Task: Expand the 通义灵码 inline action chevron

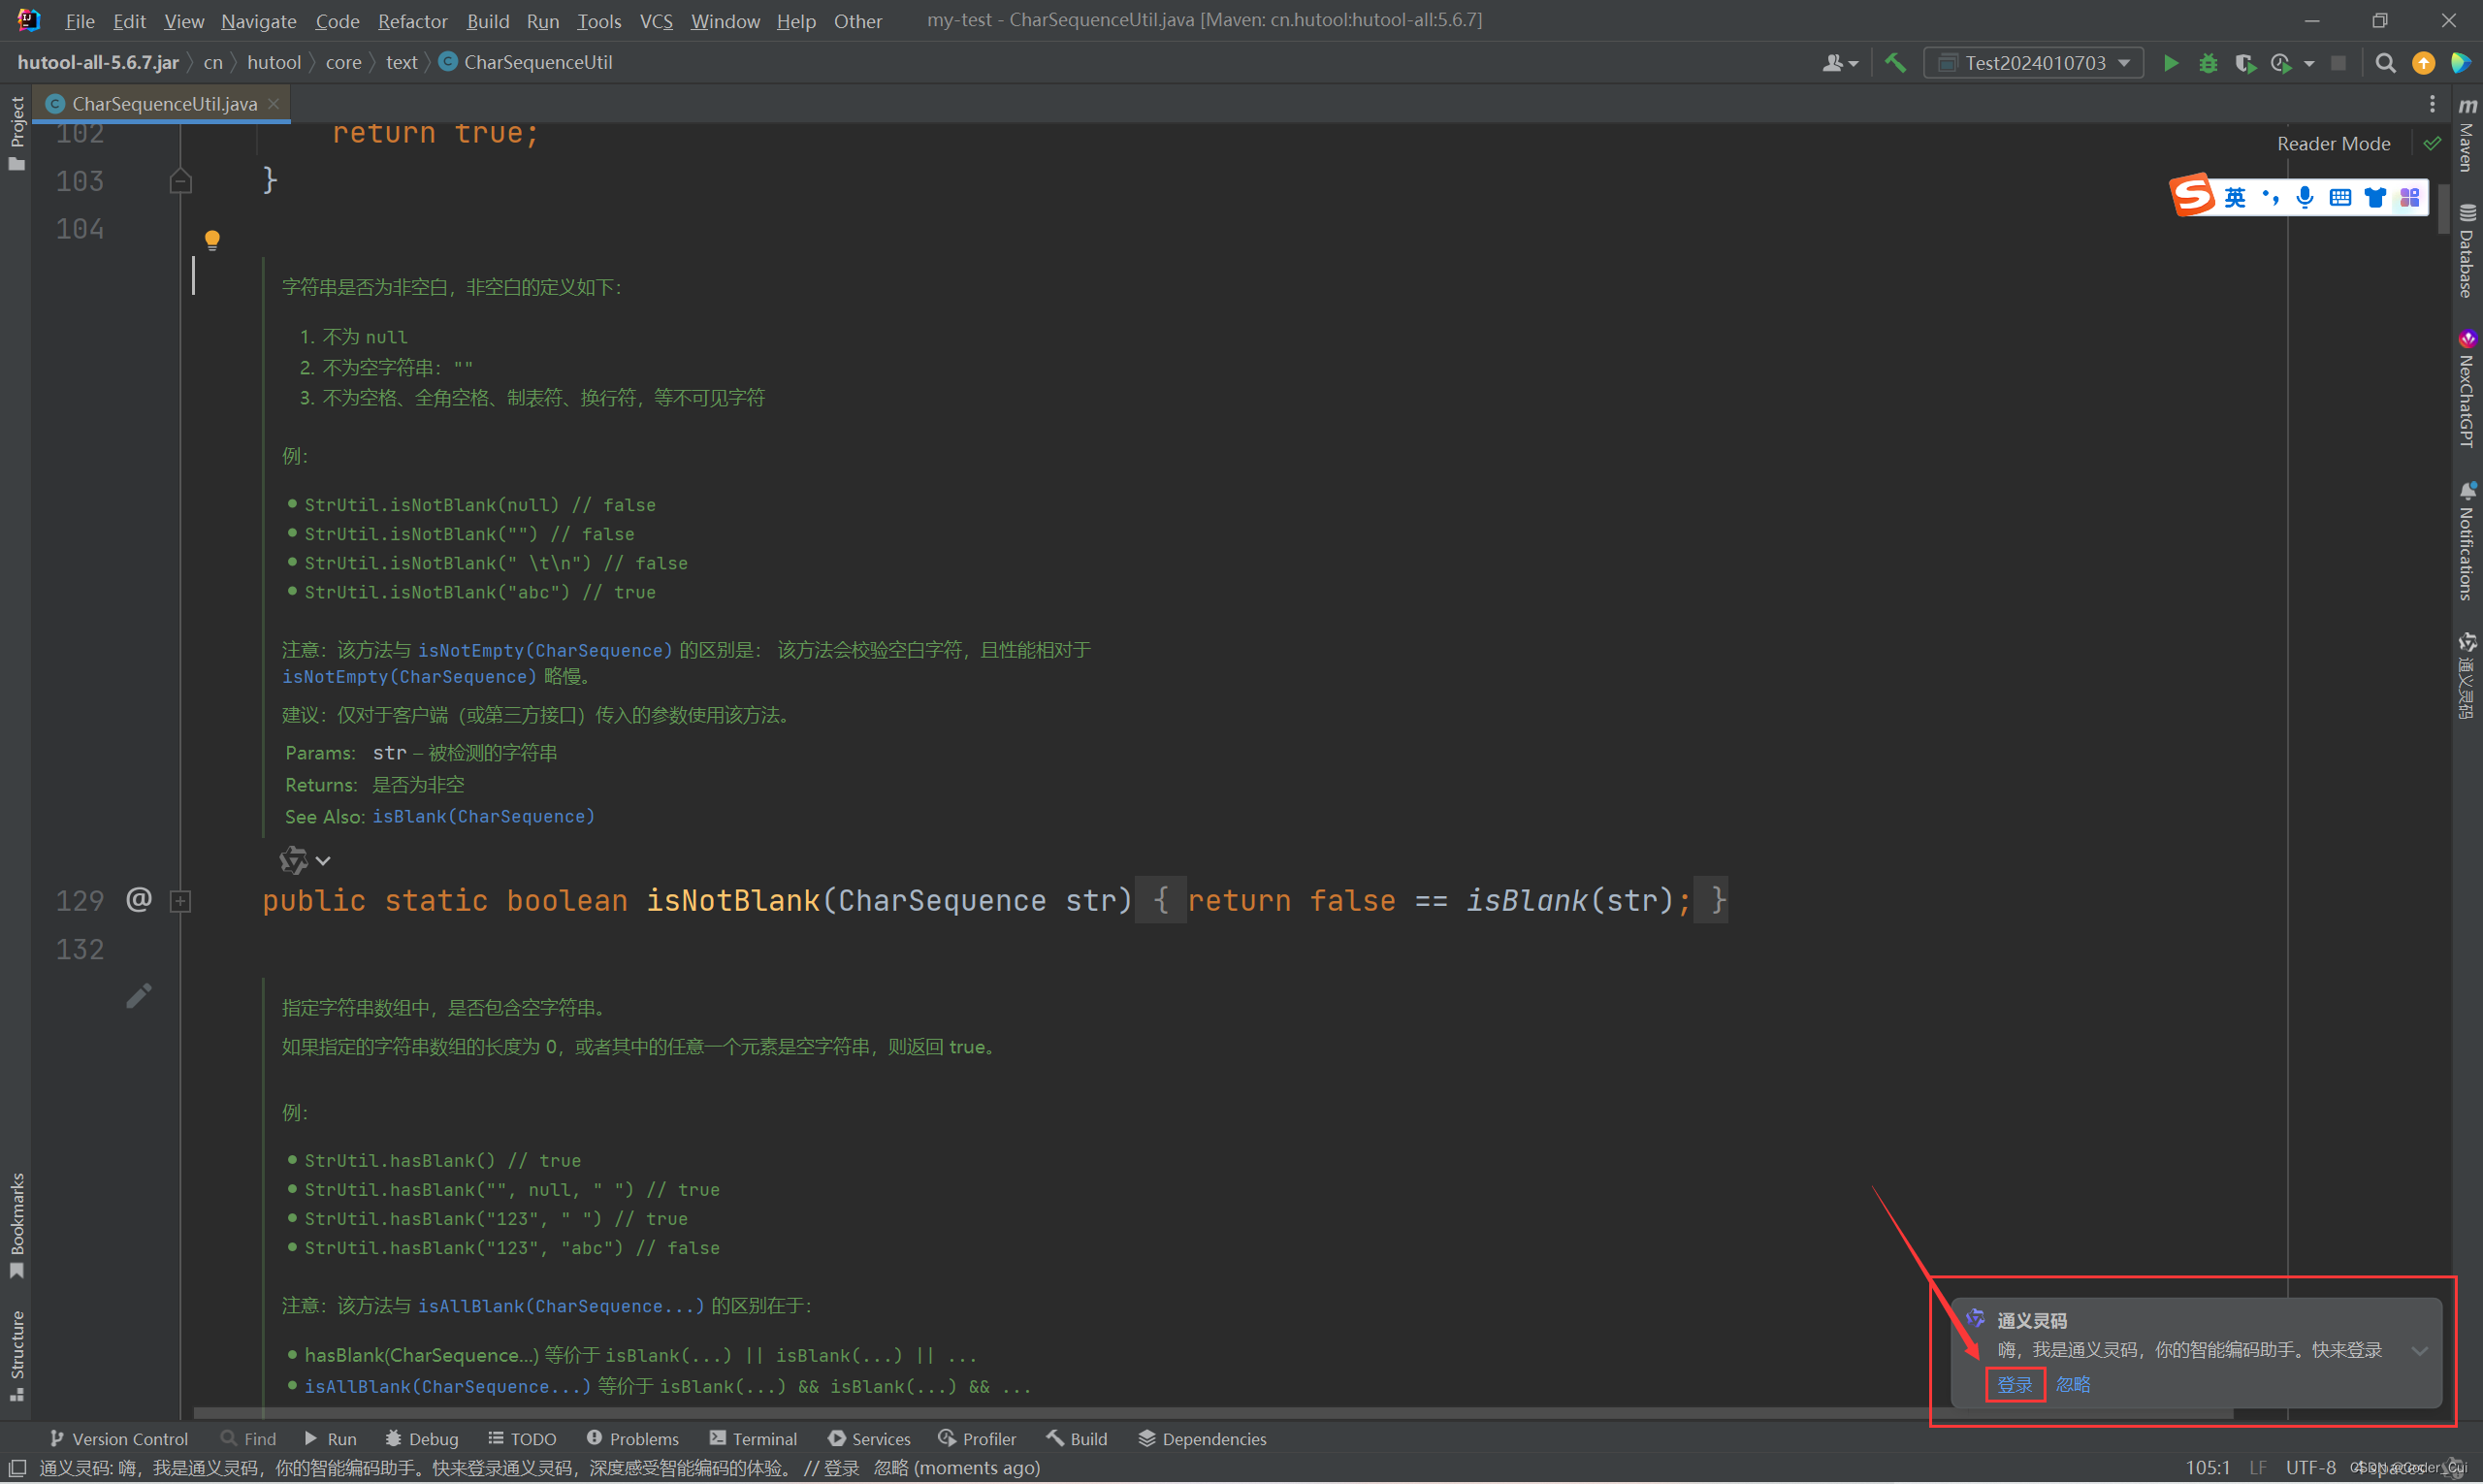Action: point(323,861)
